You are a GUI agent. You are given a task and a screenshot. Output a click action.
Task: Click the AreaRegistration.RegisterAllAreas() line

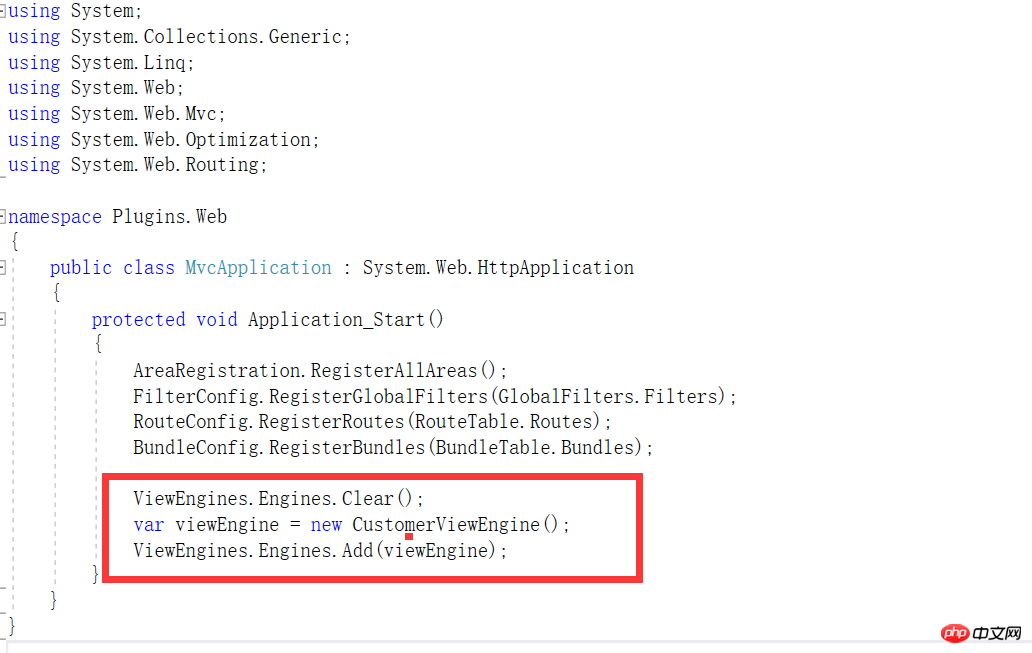coord(320,371)
